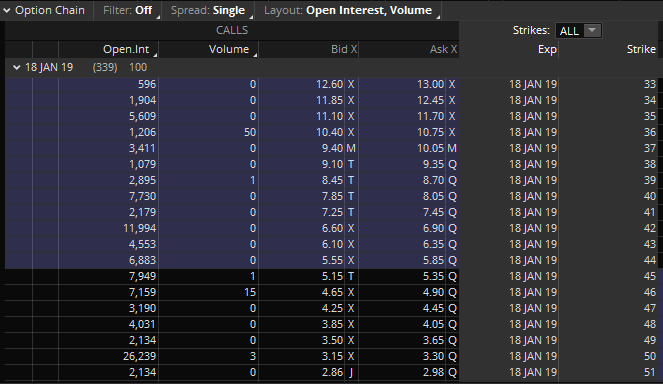Screen dimensions: 663x384
Task: Click open interest 5,609 for strike 35
Action: click(x=142, y=116)
